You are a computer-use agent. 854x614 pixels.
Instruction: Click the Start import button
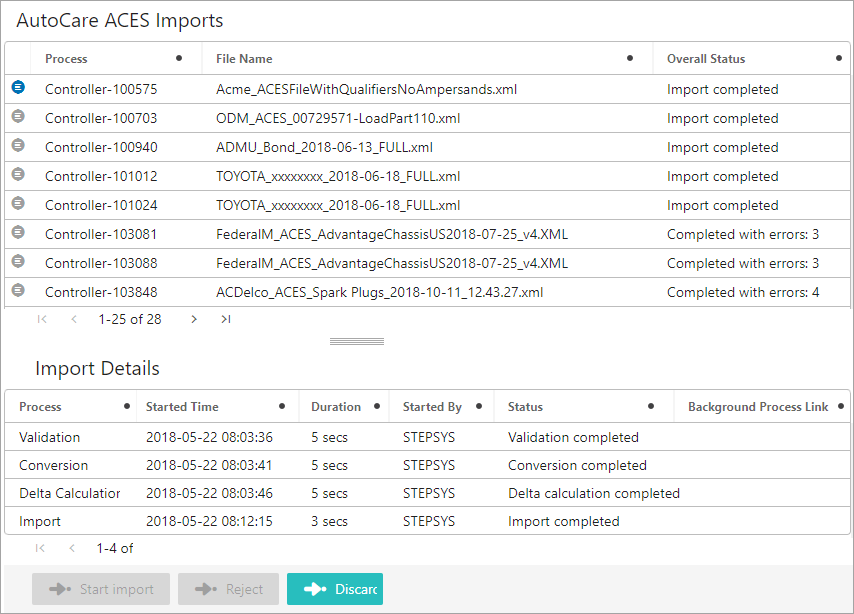click(x=101, y=589)
